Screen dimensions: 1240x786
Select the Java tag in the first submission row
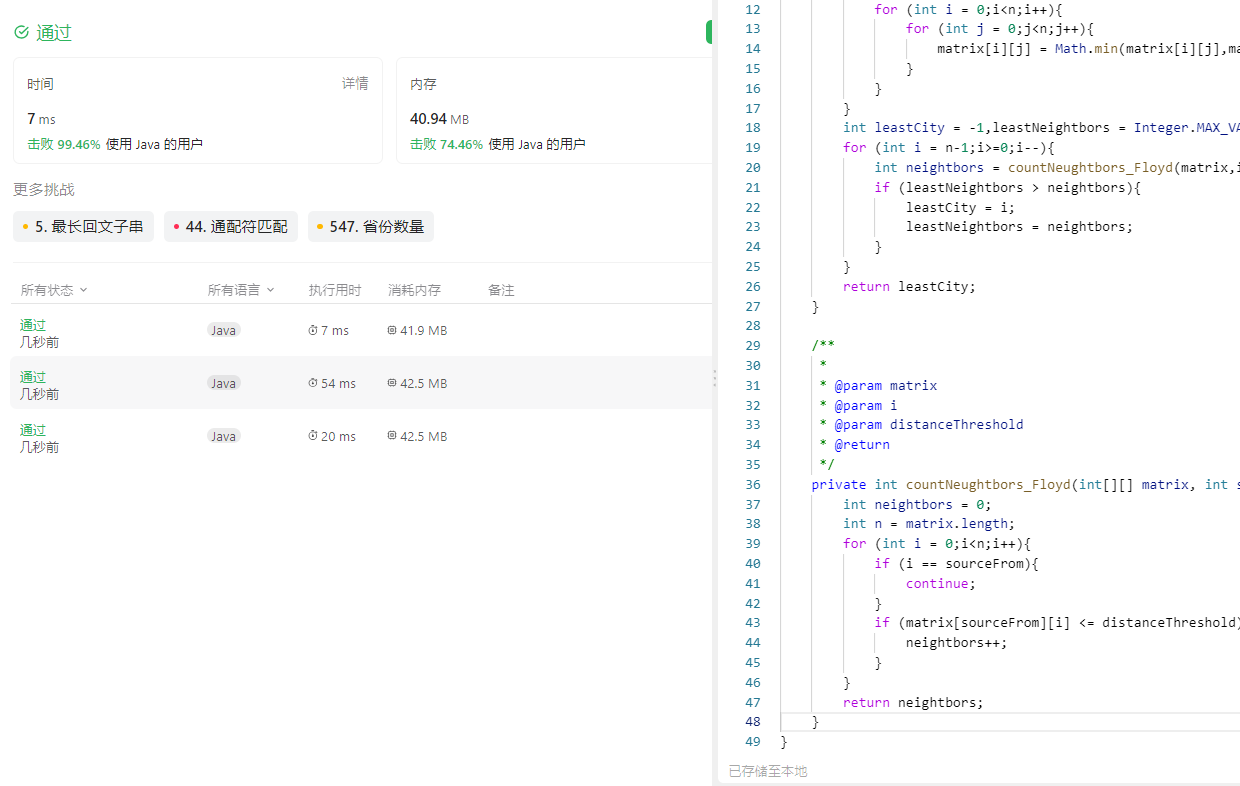coord(223,329)
